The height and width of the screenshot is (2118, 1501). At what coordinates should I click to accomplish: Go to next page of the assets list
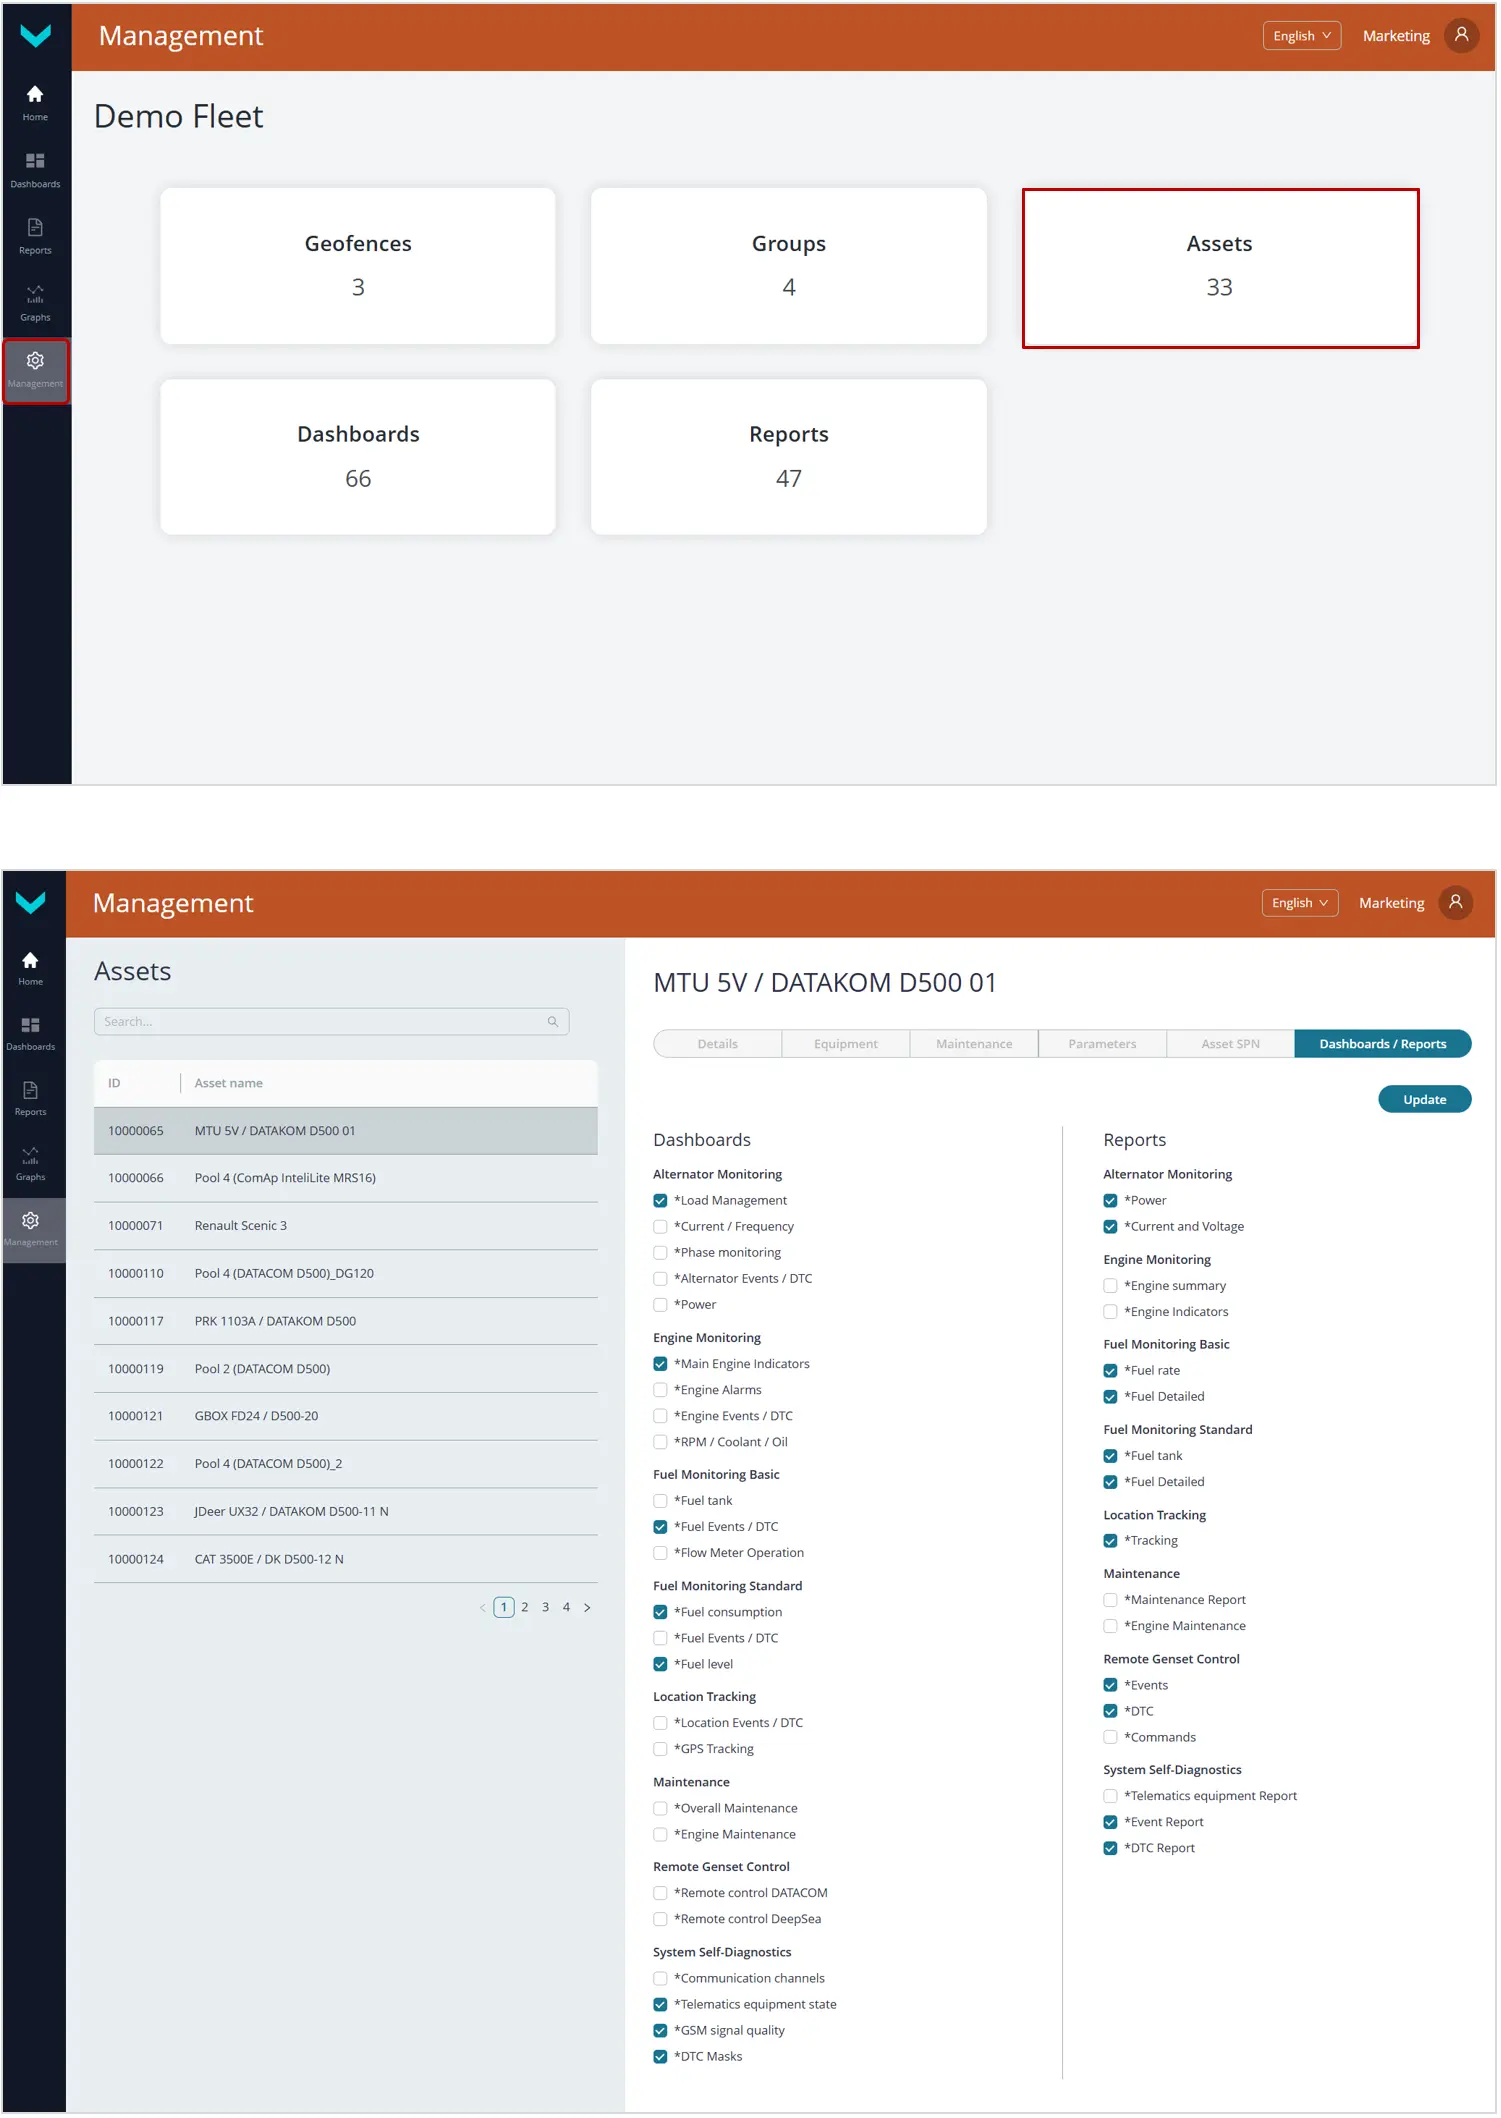(x=587, y=1607)
